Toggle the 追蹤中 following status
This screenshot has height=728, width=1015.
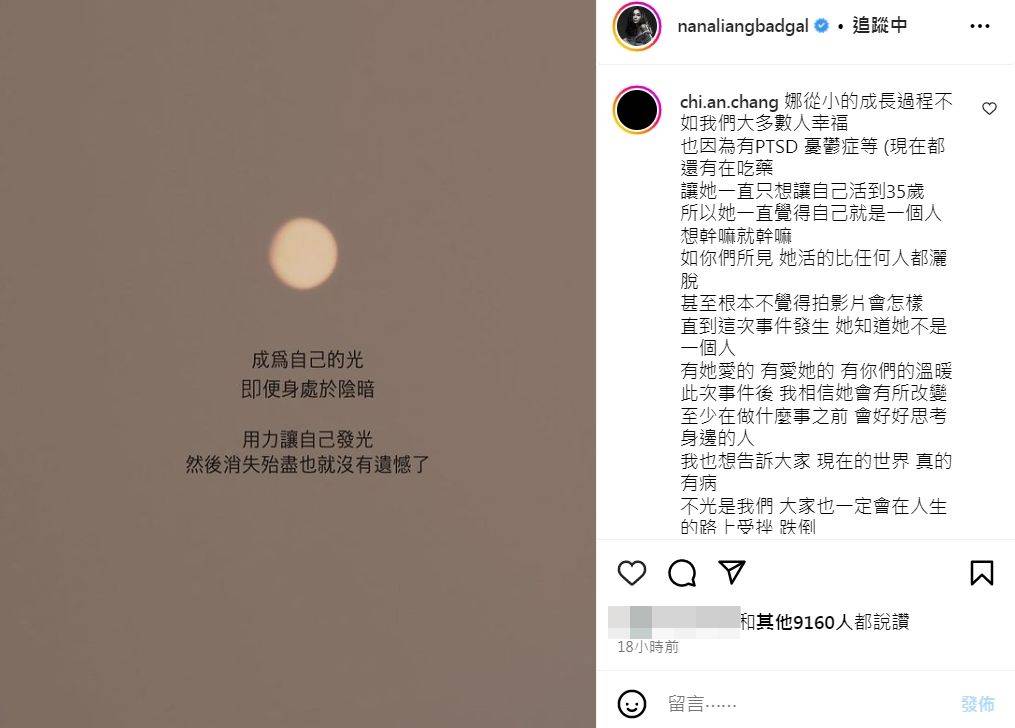click(879, 25)
